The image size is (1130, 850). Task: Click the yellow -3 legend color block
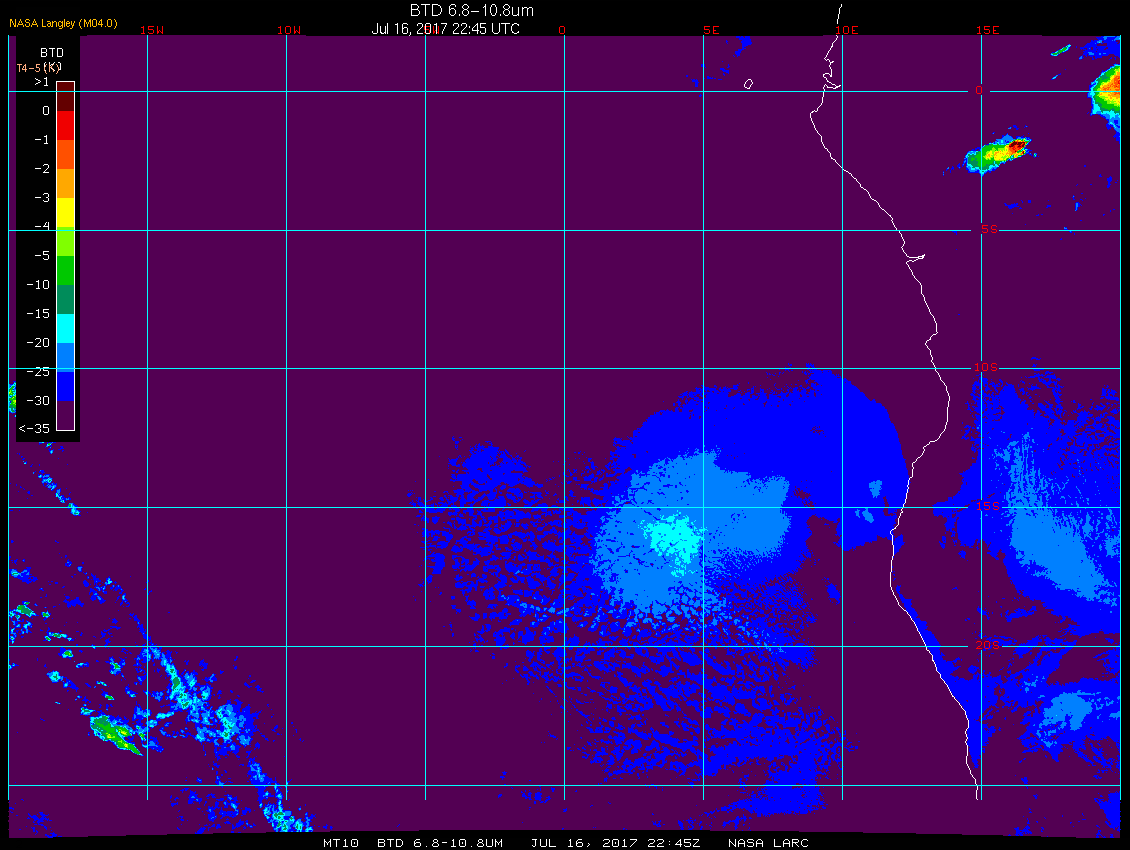click(x=66, y=212)
